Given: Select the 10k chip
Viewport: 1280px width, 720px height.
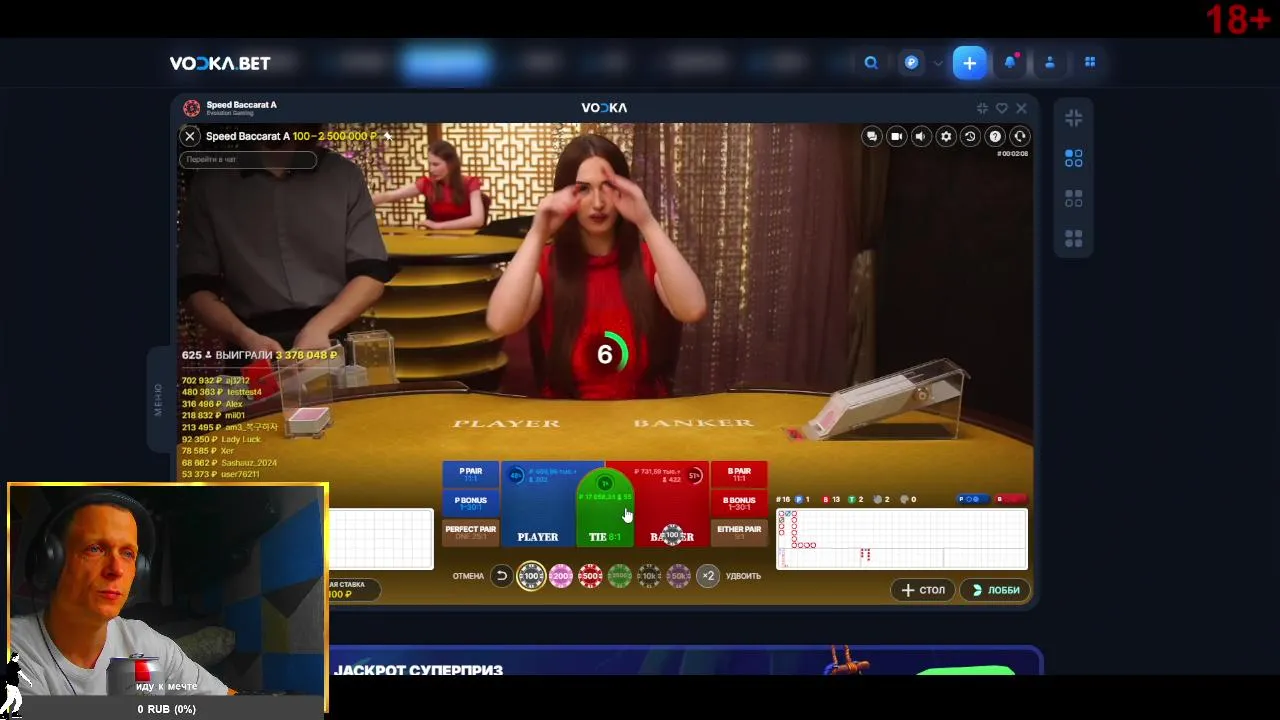Looking at the screenshot, I should coord(649,576).
